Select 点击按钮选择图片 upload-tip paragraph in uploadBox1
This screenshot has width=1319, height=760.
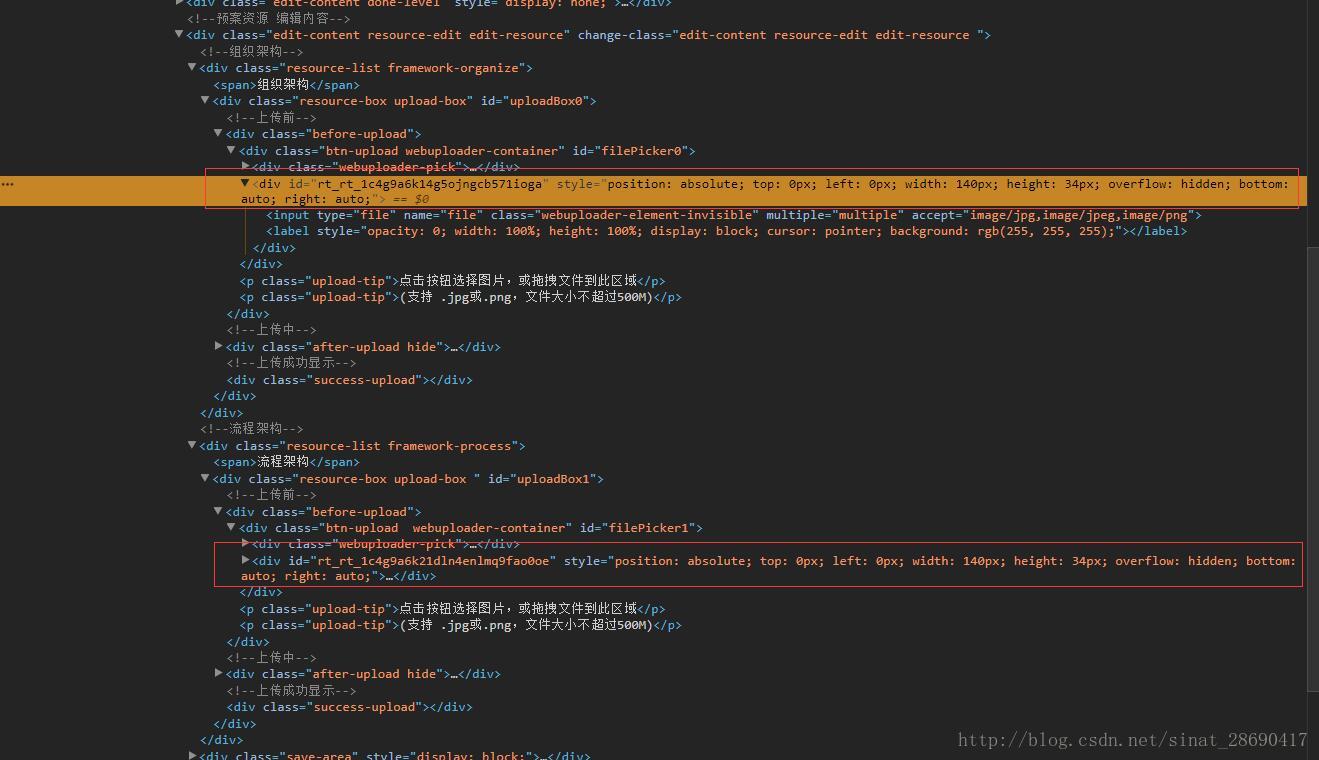pos(452,609)
